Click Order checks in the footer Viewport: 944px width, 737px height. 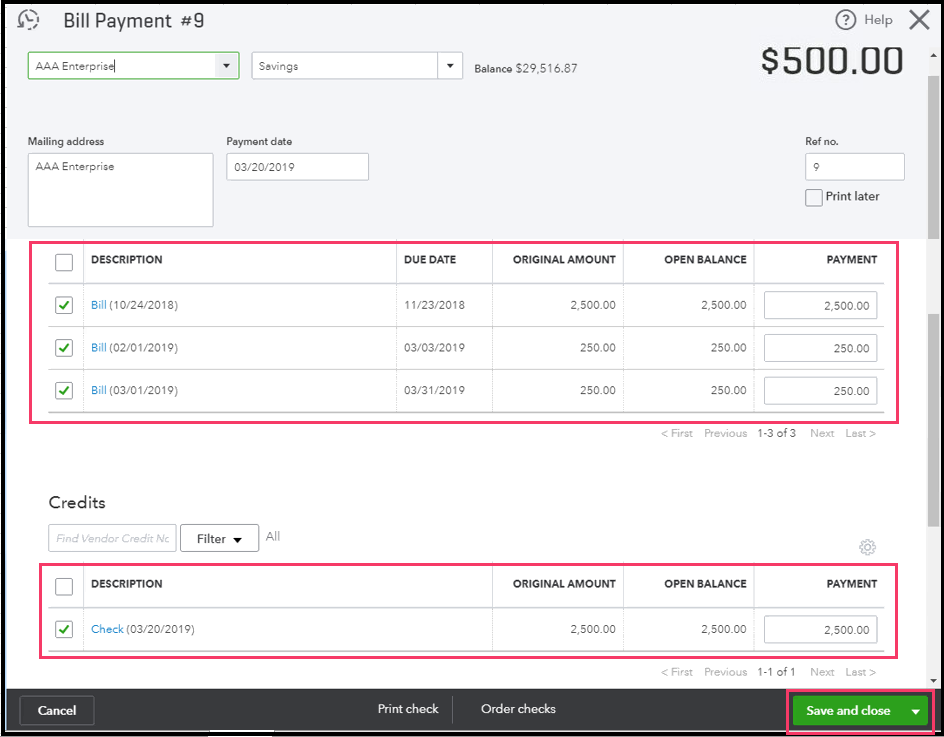[518, 709]
